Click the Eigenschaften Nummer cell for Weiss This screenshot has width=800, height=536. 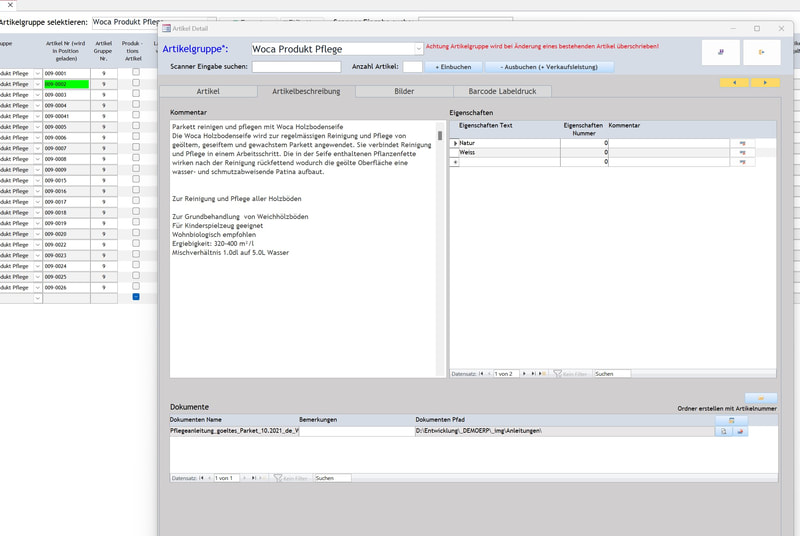584,152
